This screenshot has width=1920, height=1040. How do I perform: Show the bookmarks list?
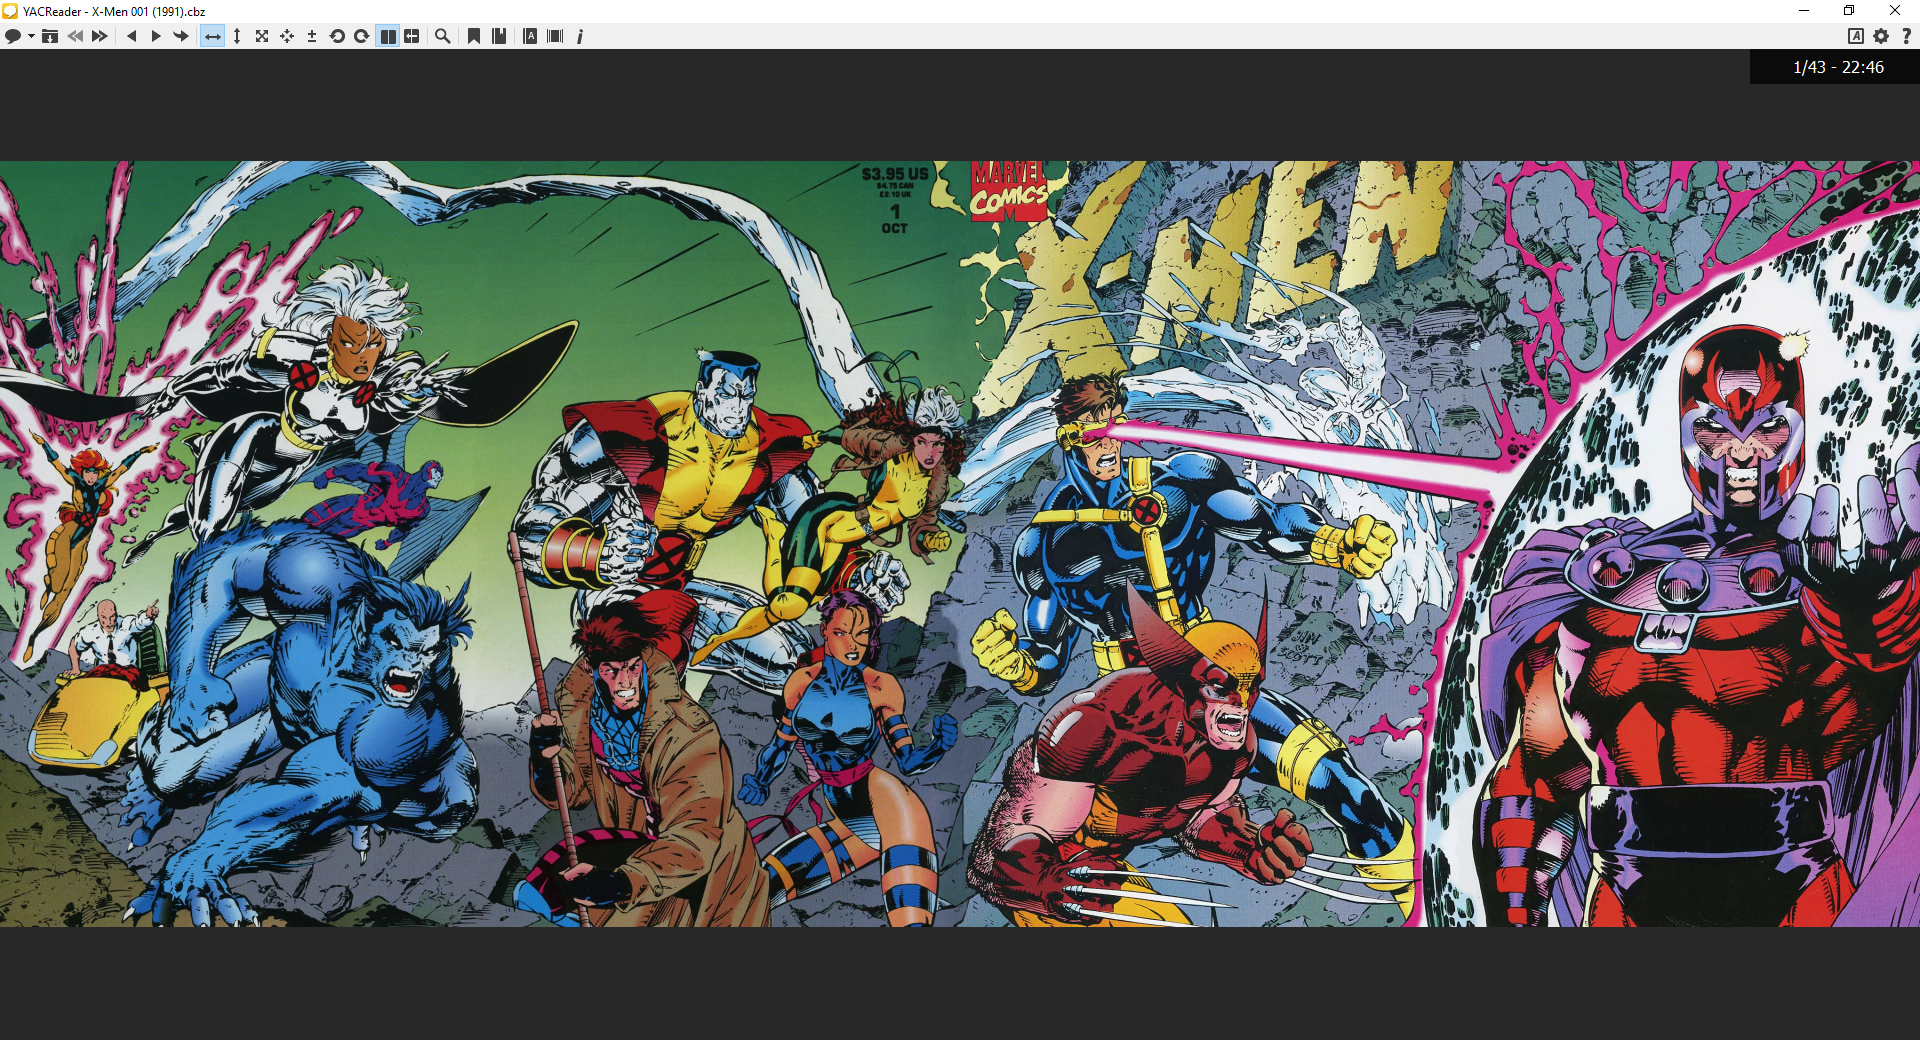tap(499, 36)
